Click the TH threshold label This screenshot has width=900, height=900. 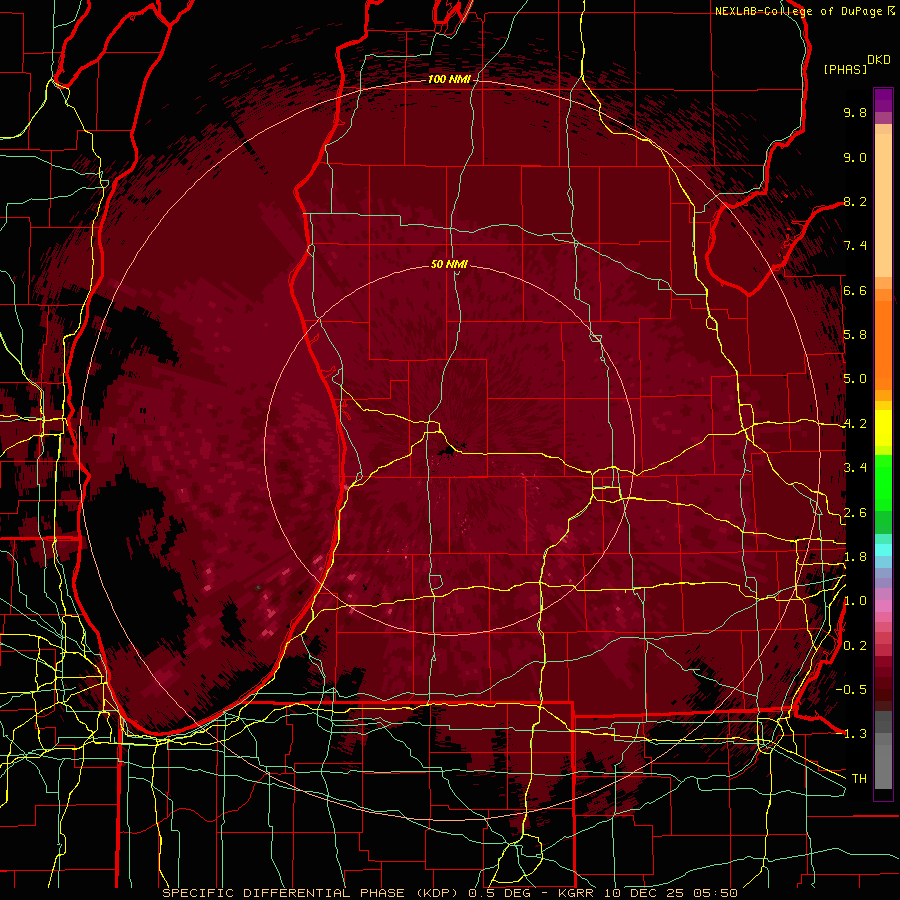point(859,779)
